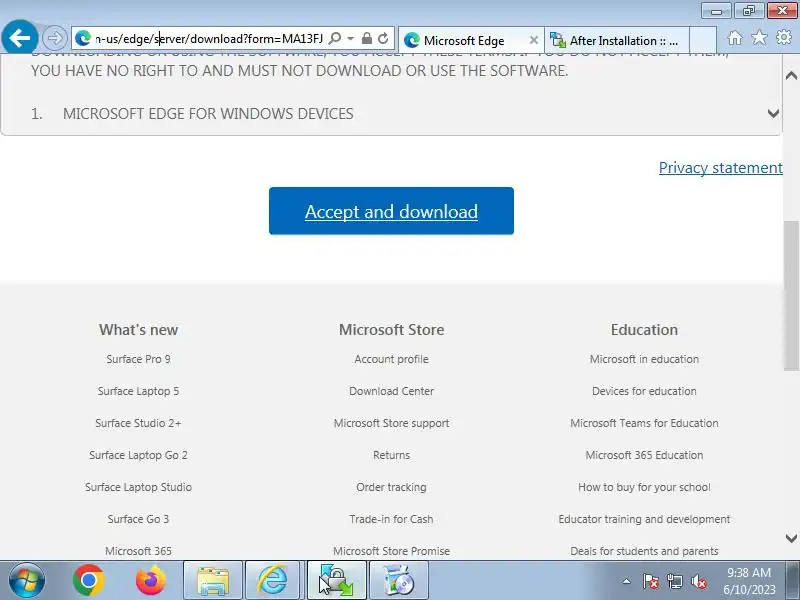The width and height of the screenshot is (800, 600).
Task: Click the search magnifier in address bar
Action: coord(335,38)
